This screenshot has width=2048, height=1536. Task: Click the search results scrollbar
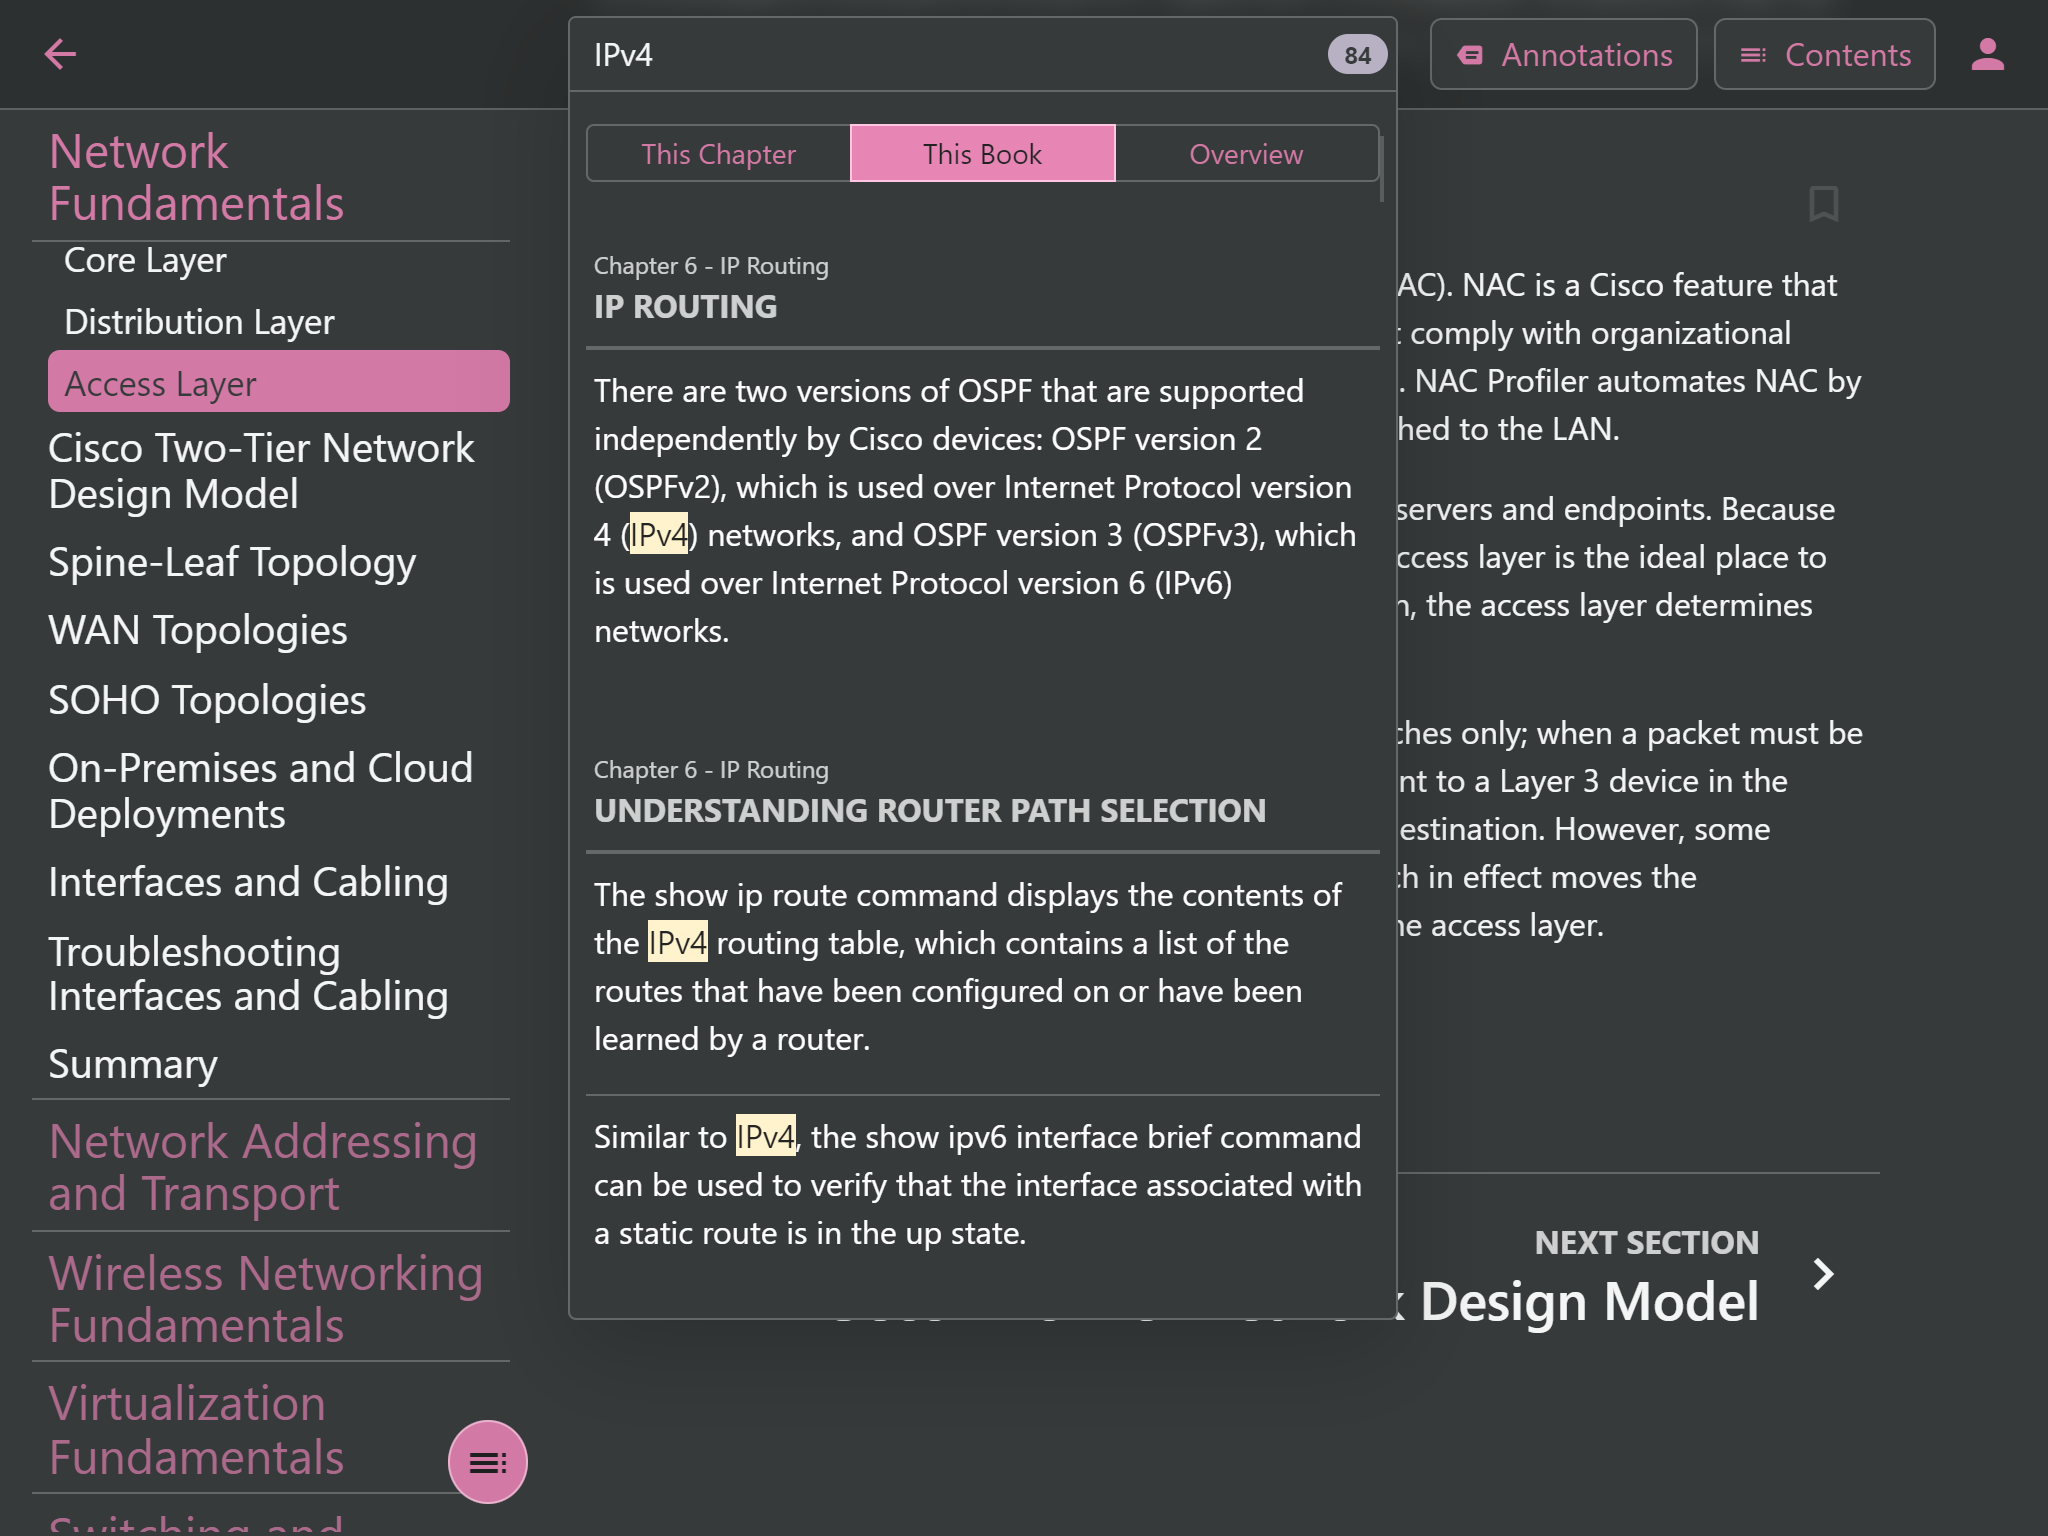coord(1381,168)
